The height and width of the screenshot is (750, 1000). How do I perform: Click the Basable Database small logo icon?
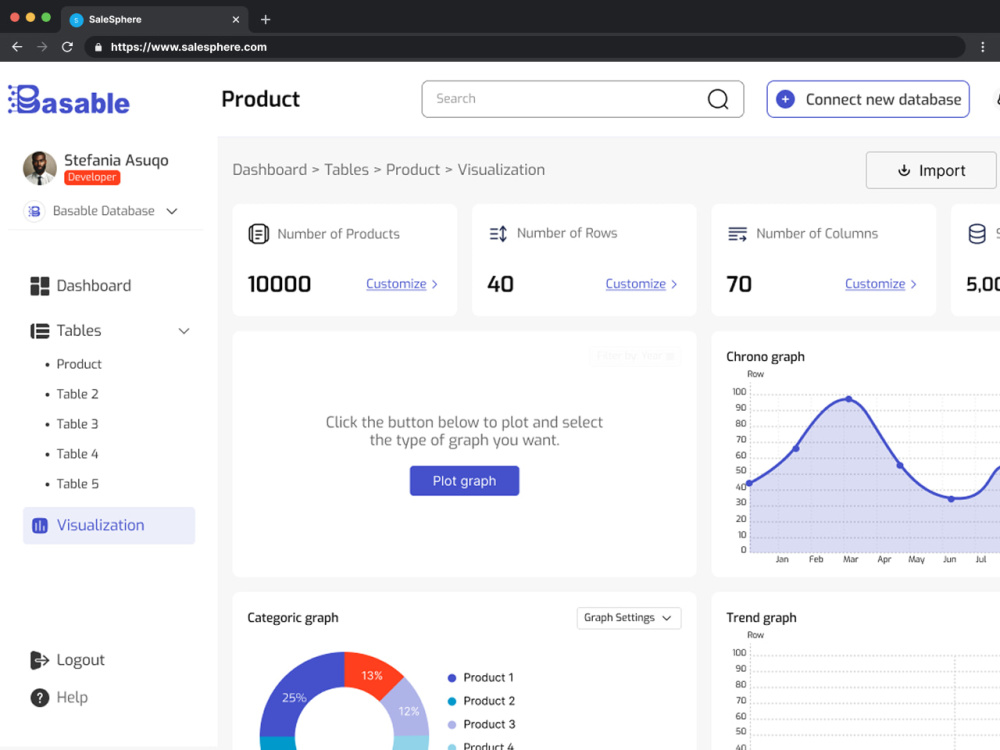[x=34, y=211]
